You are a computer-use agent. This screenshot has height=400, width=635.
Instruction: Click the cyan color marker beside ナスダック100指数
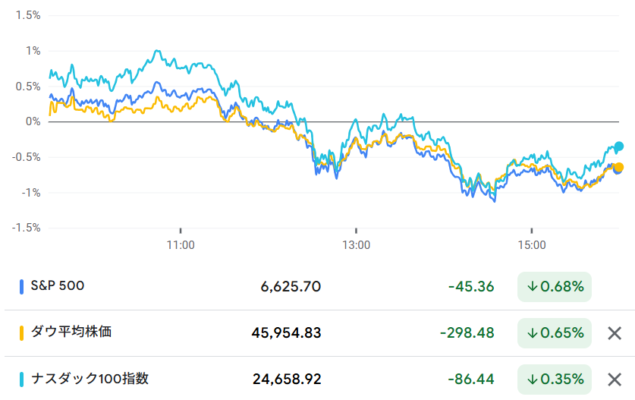click(x=22, y=380)
